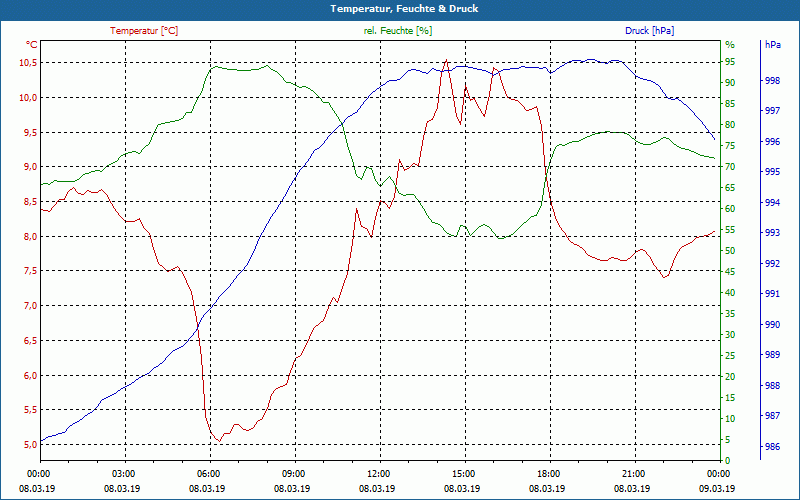Click the "25" humidity axis value

tap(730, 356)
